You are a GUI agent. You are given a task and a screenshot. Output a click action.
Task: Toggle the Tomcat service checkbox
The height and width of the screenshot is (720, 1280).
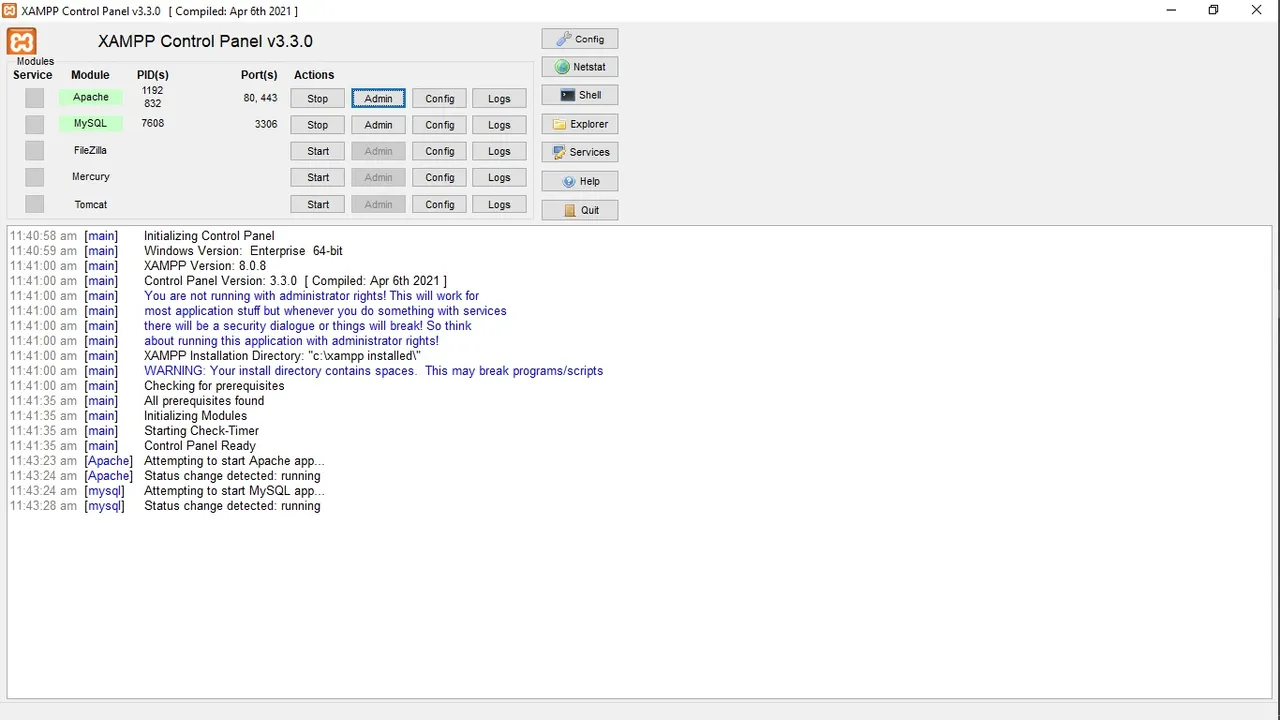[35, 204]
